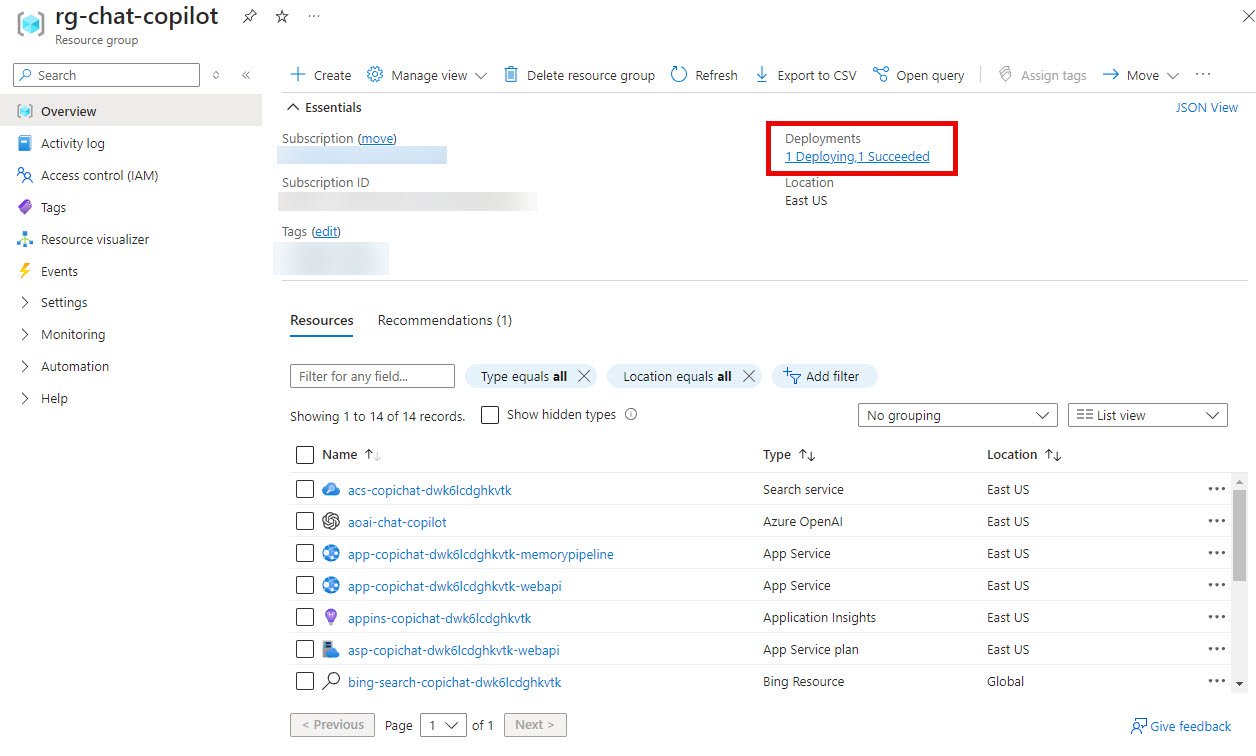Expand the Help section

(x=54, y=398)
